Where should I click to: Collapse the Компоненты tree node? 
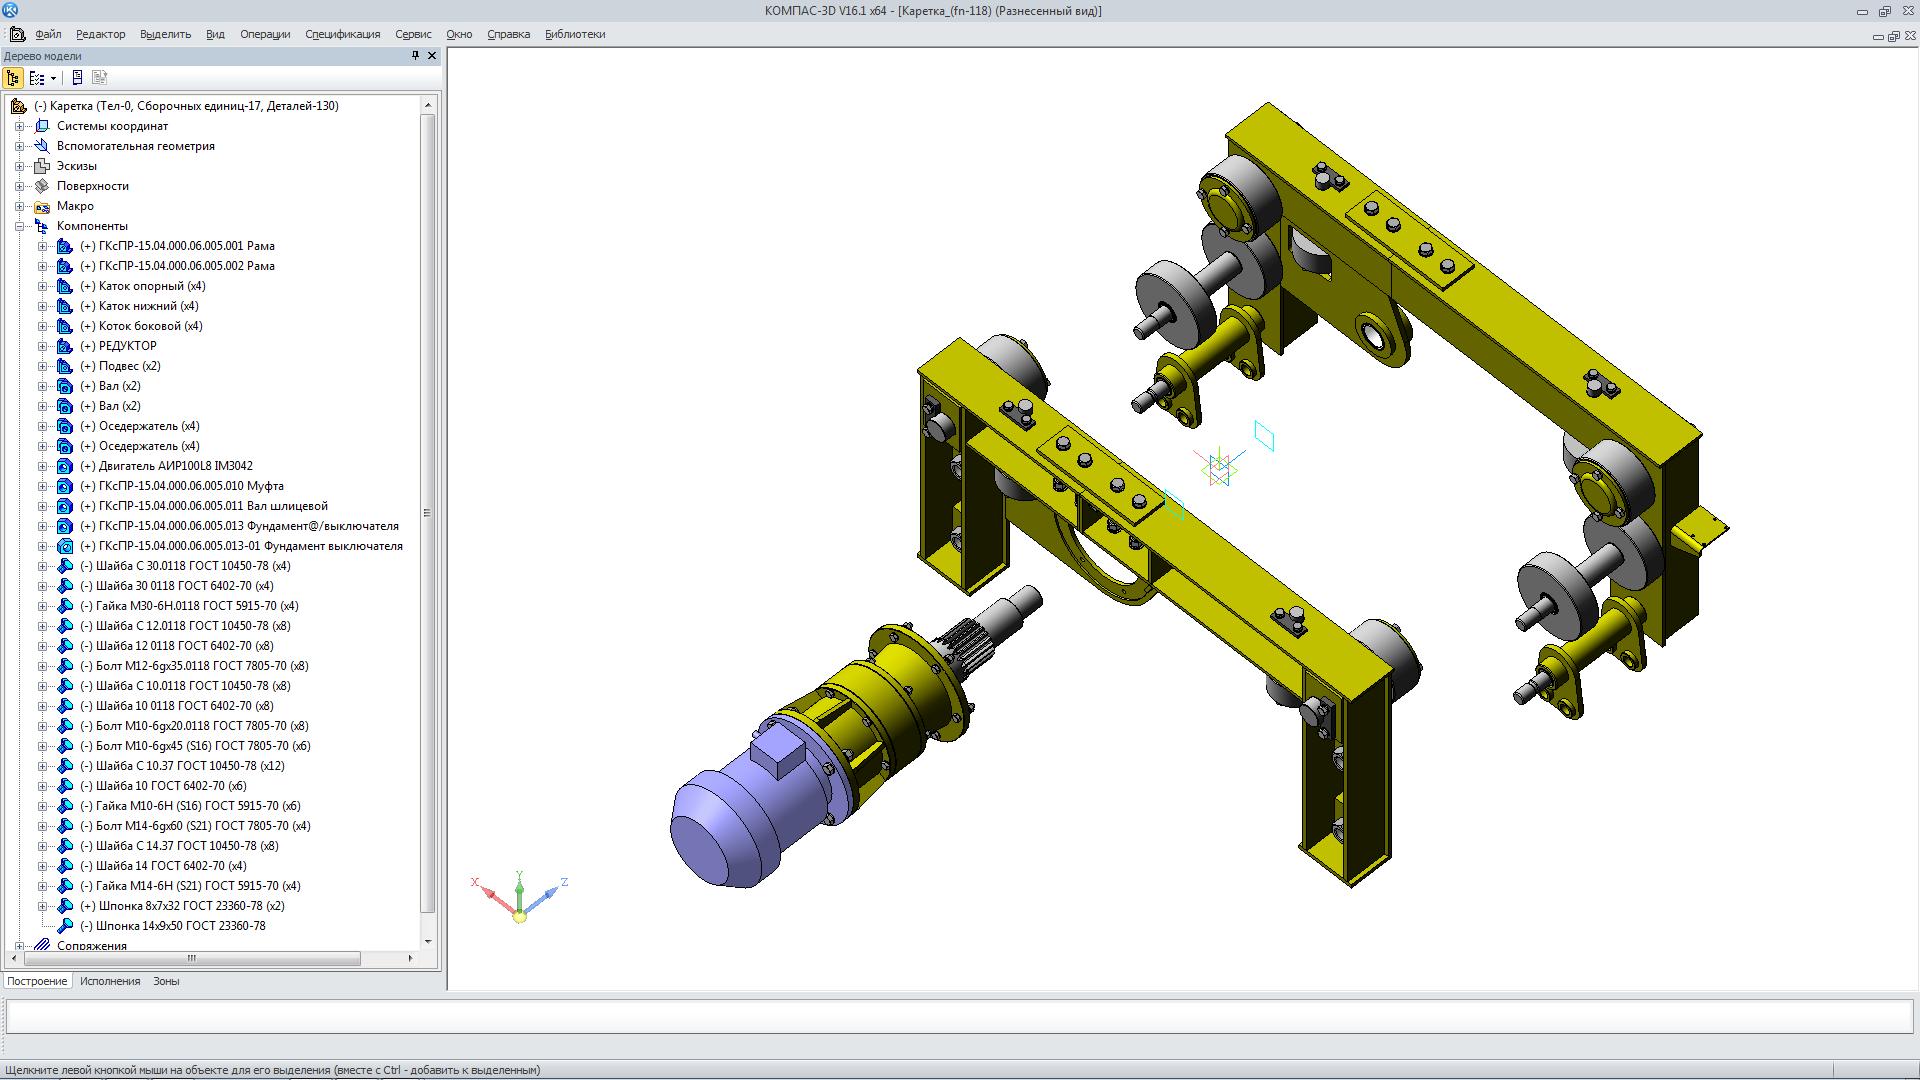coord(19,226)
